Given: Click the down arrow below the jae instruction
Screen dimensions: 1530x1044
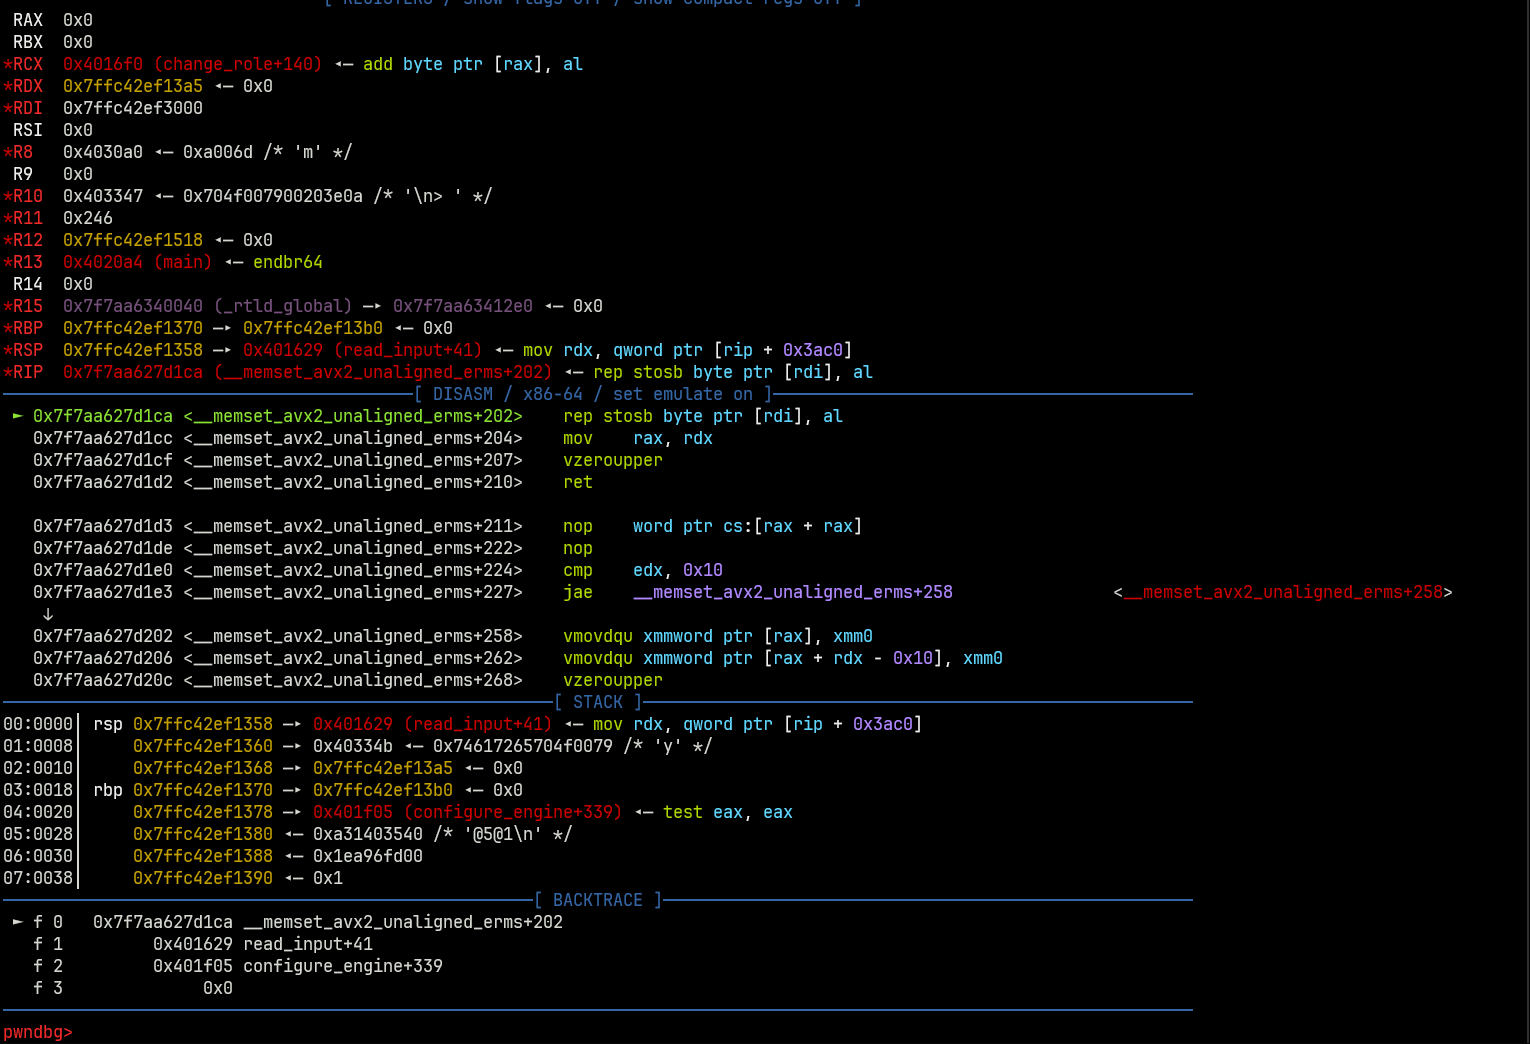Looking at the screenshot, I should coord(48,614).
